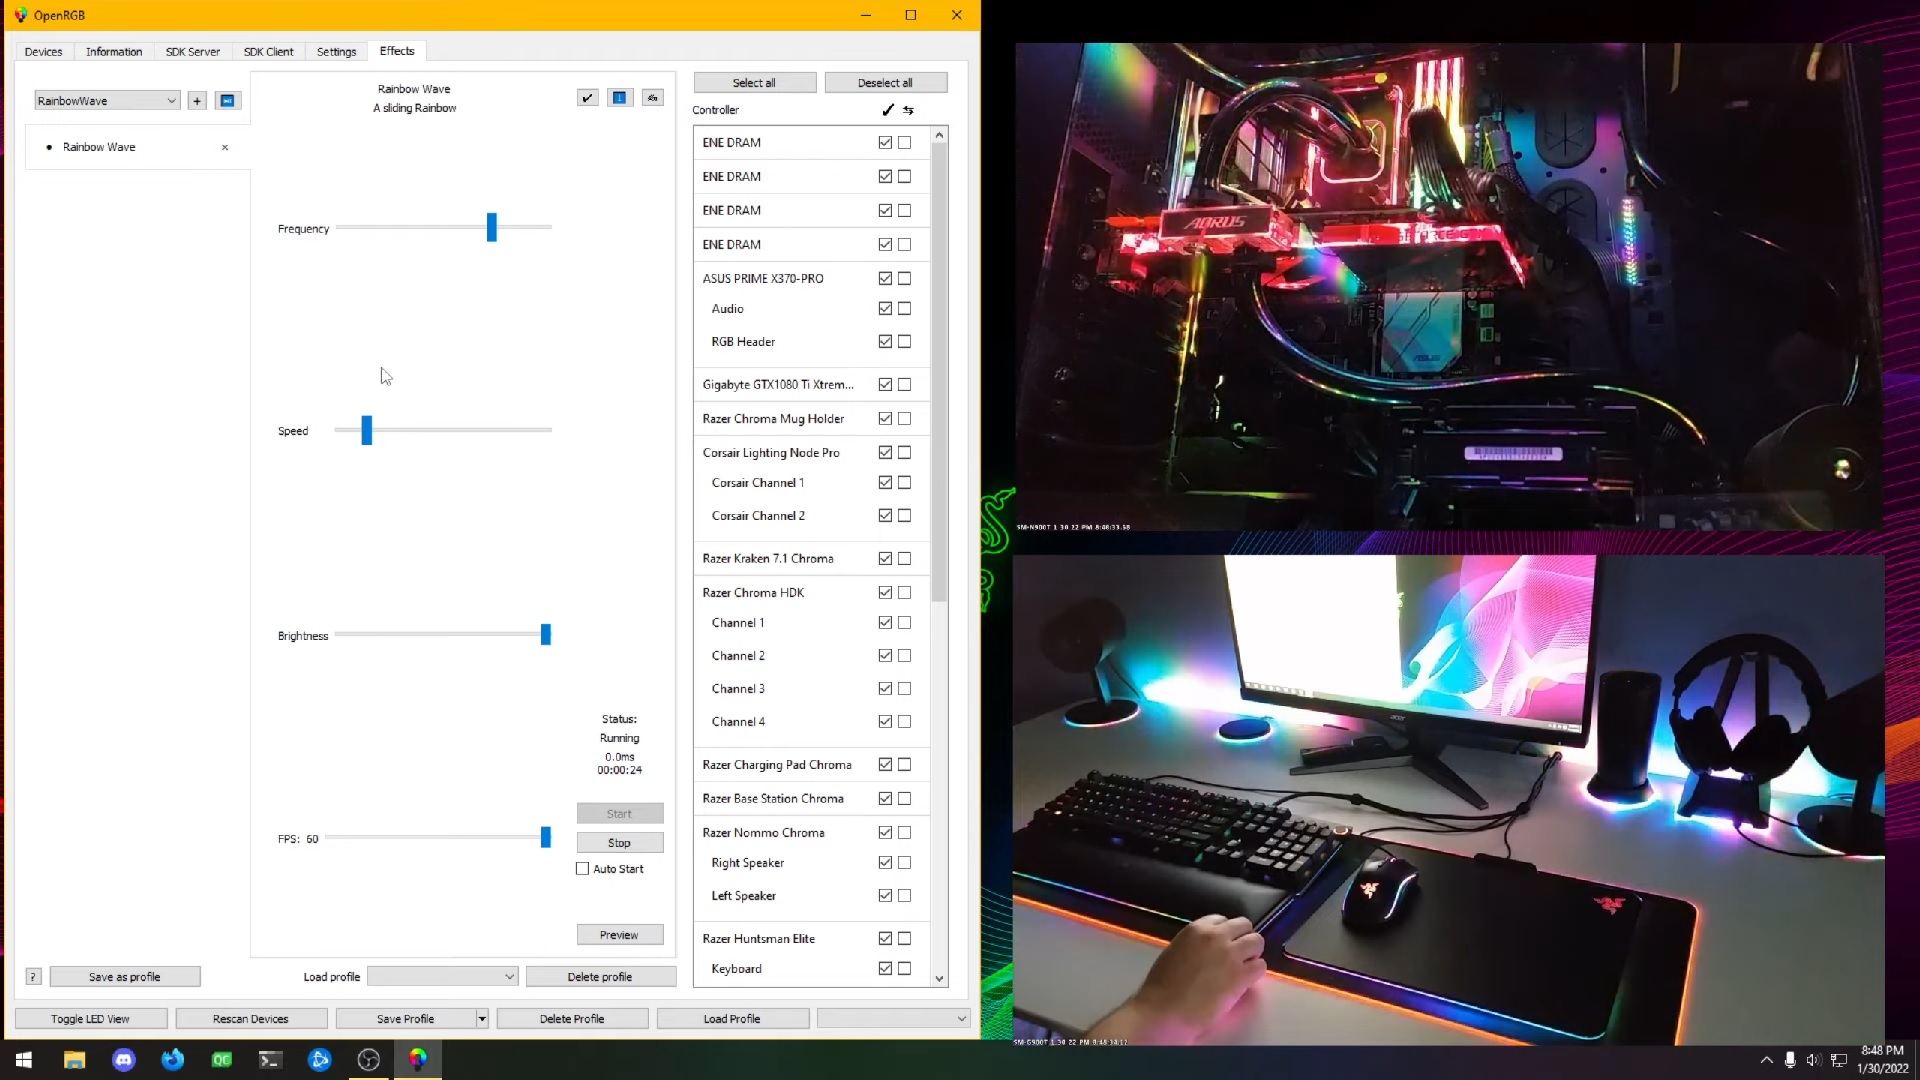Uncheck Channel 3 under Razer Chroma HDK
1920x1080 pixels.
pos(885,689)
